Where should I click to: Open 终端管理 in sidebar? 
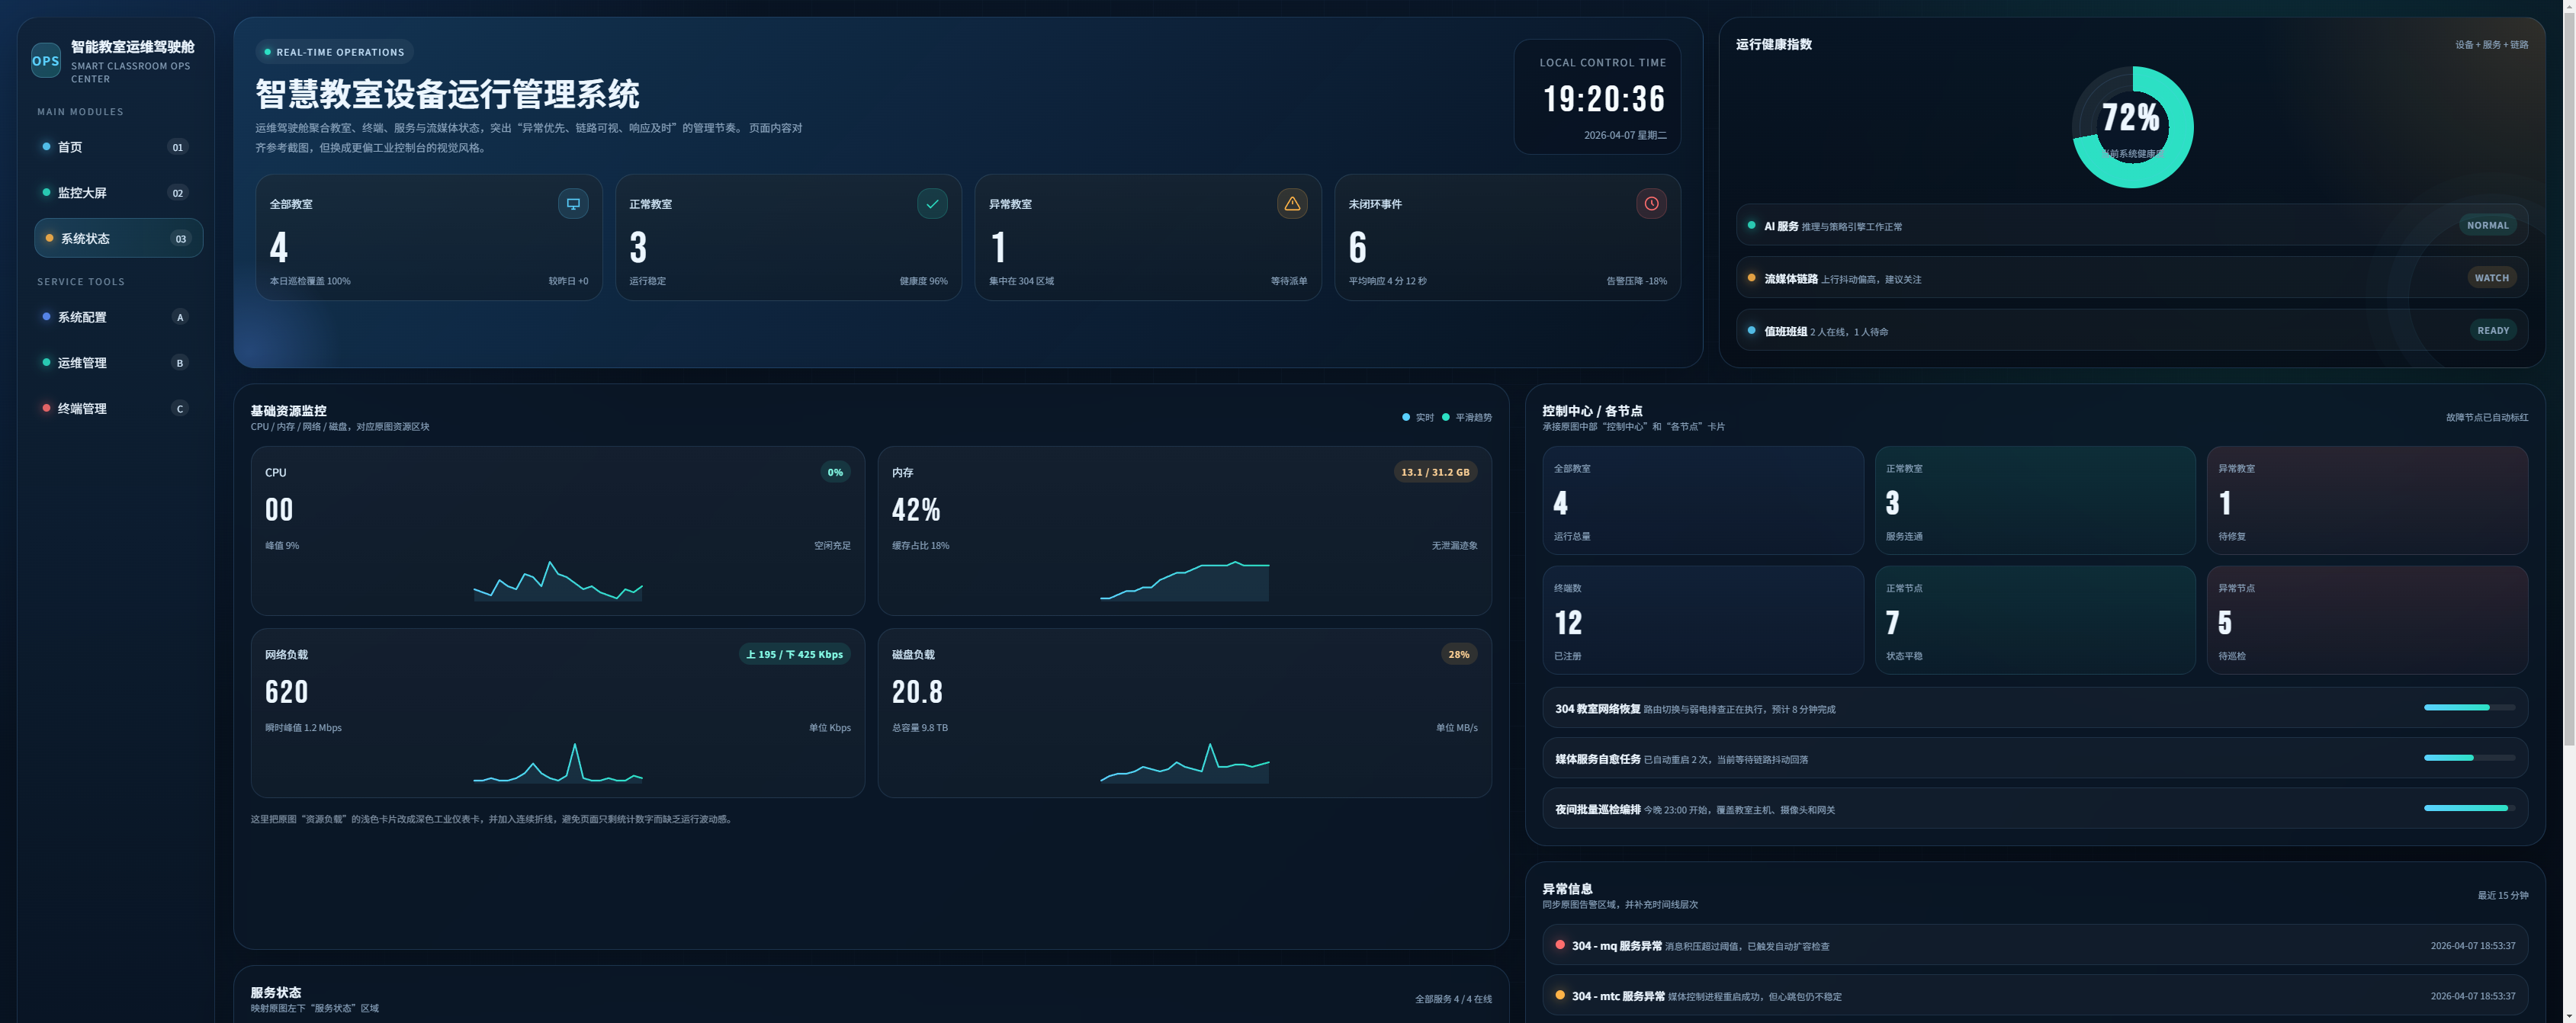click(x=82, y=409)
